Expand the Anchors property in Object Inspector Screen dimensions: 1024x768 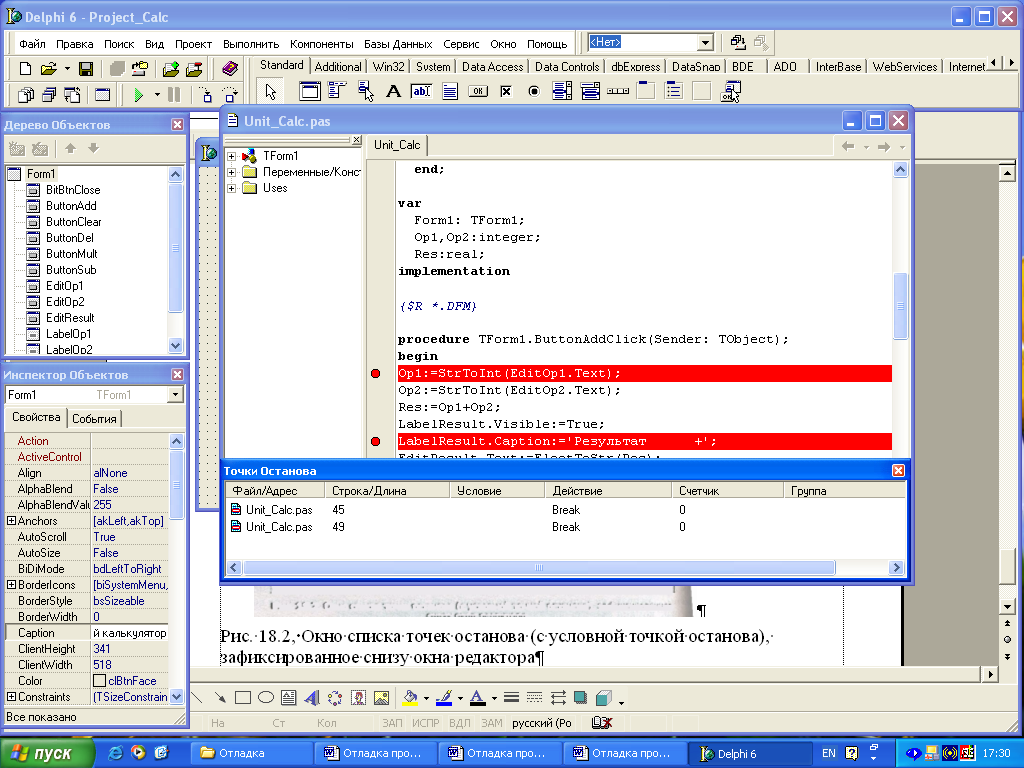point(11,520)
